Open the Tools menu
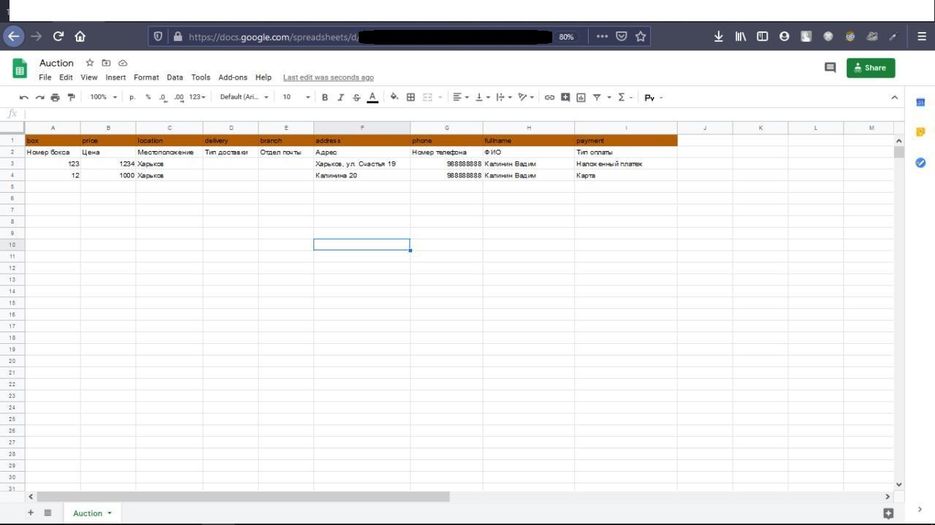Viewport: 935px width, 525px height. [x=200, y=78]
